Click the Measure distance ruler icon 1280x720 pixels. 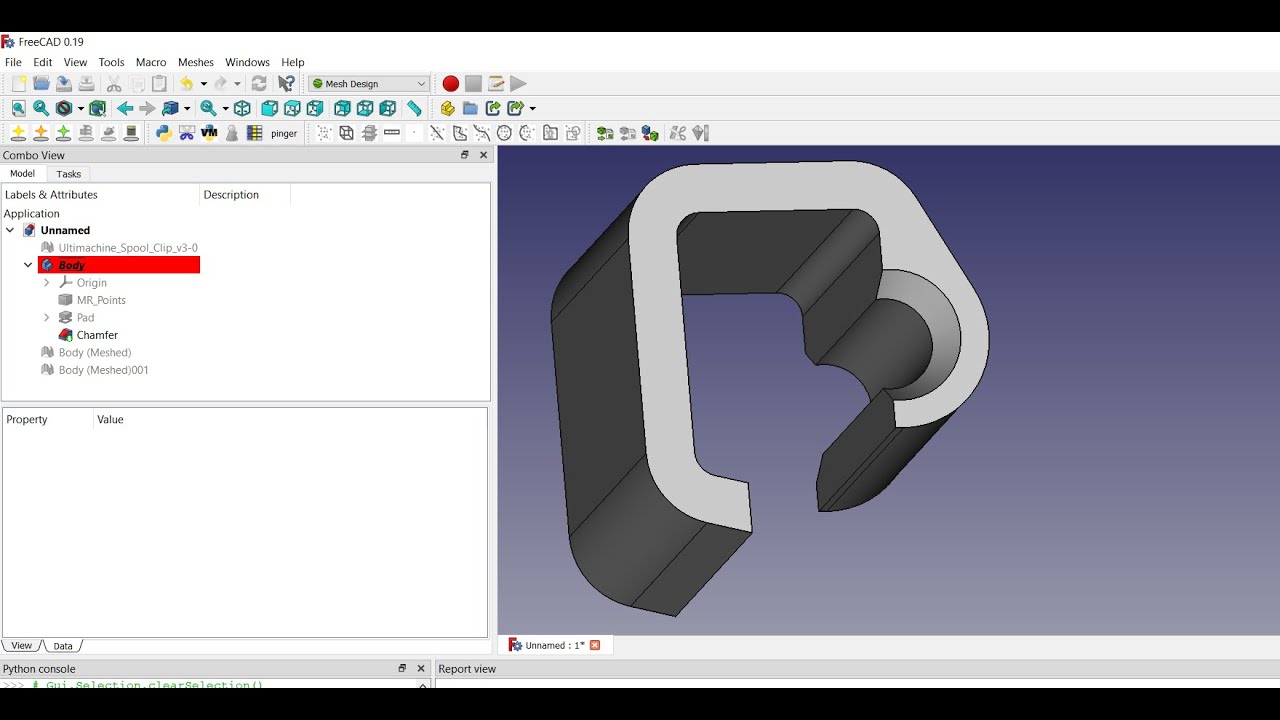pos(414,108)
